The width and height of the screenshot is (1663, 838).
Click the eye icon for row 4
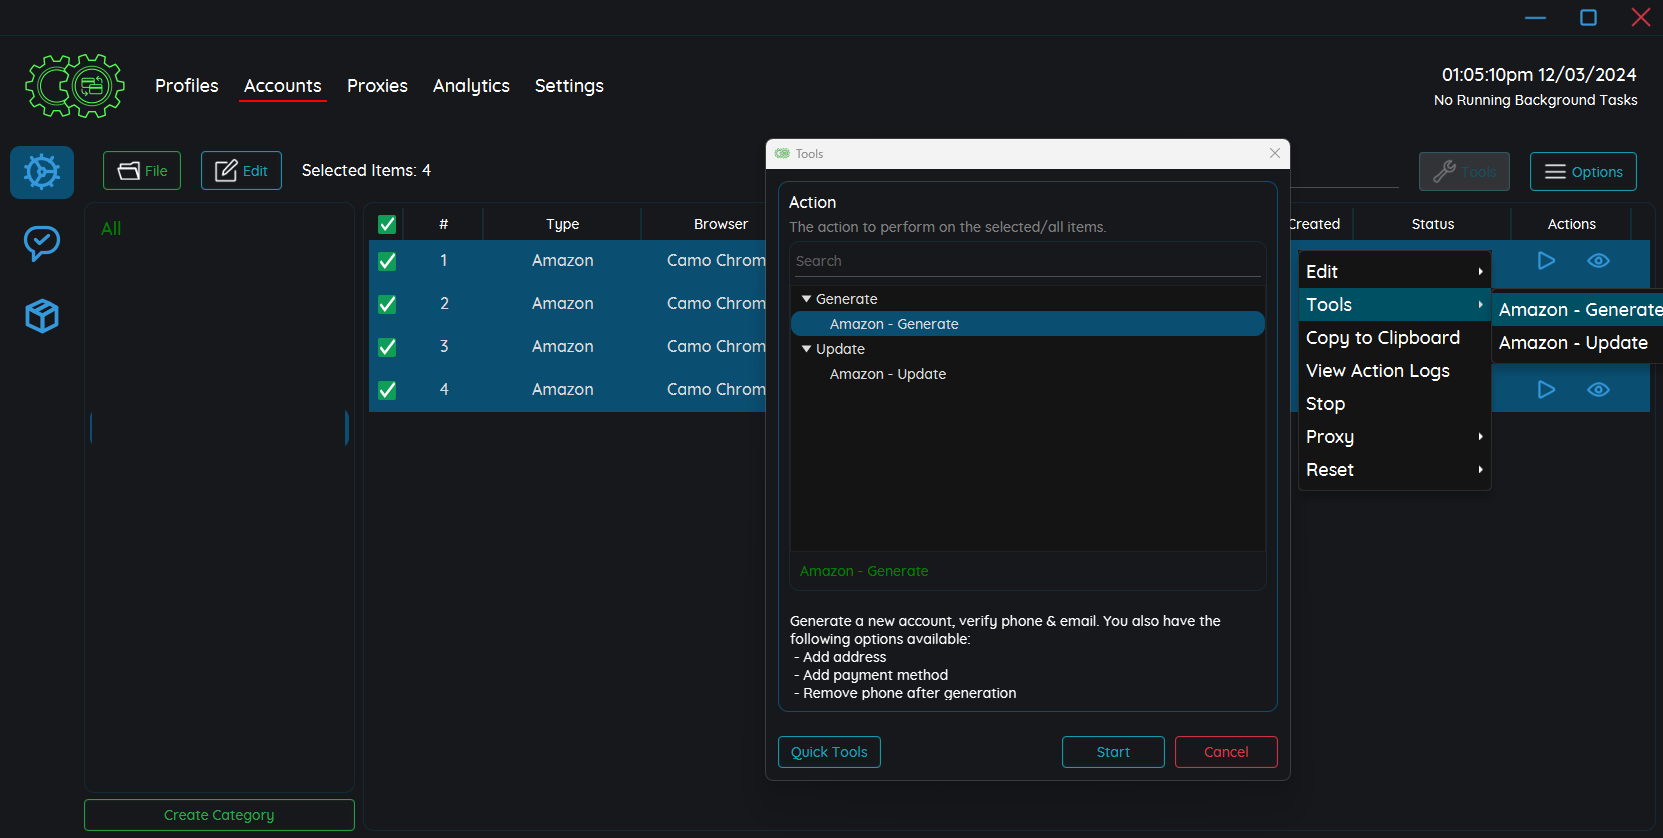(x=1598, y=390)
